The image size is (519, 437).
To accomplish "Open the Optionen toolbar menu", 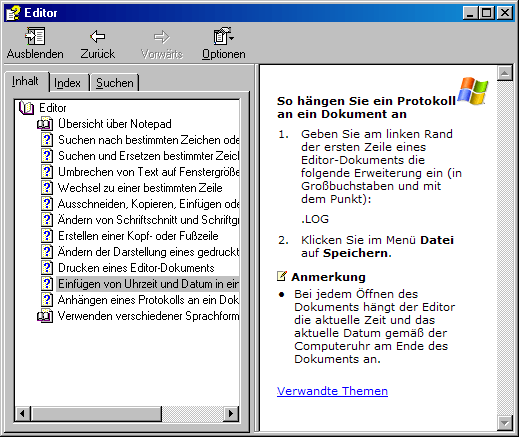I will (224, 44).
